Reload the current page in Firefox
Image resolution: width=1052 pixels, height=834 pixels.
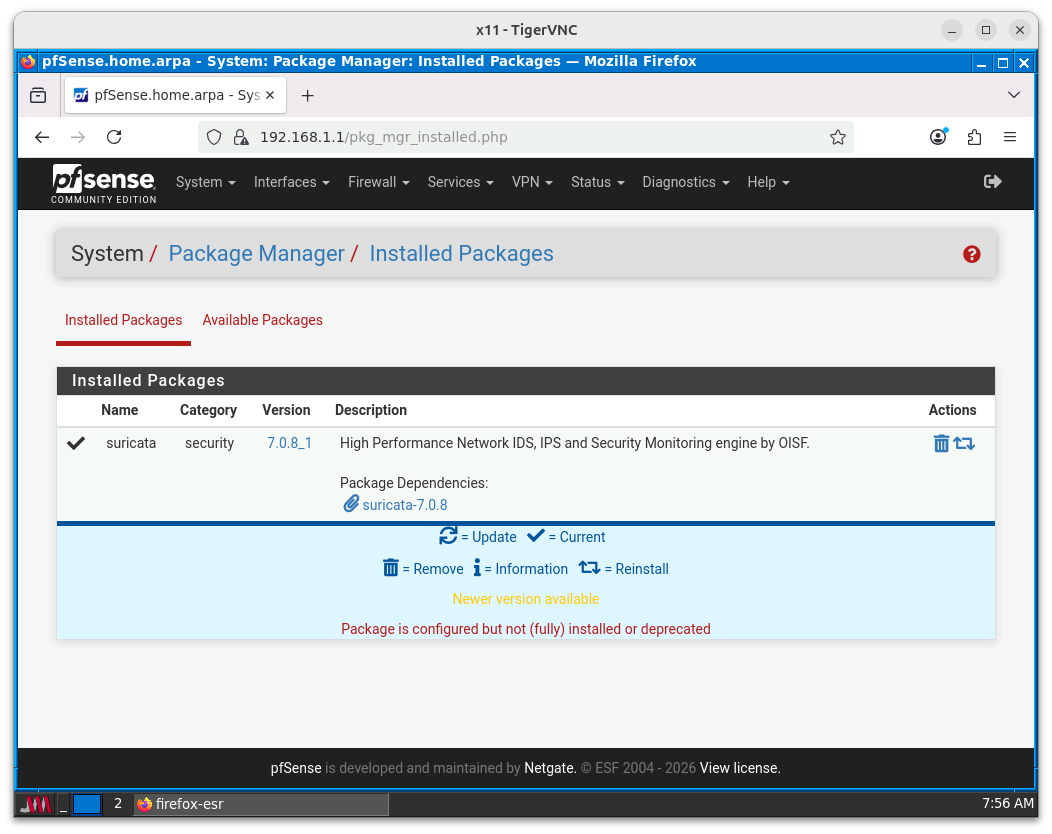pyautogui.click(x=114, y=138)
